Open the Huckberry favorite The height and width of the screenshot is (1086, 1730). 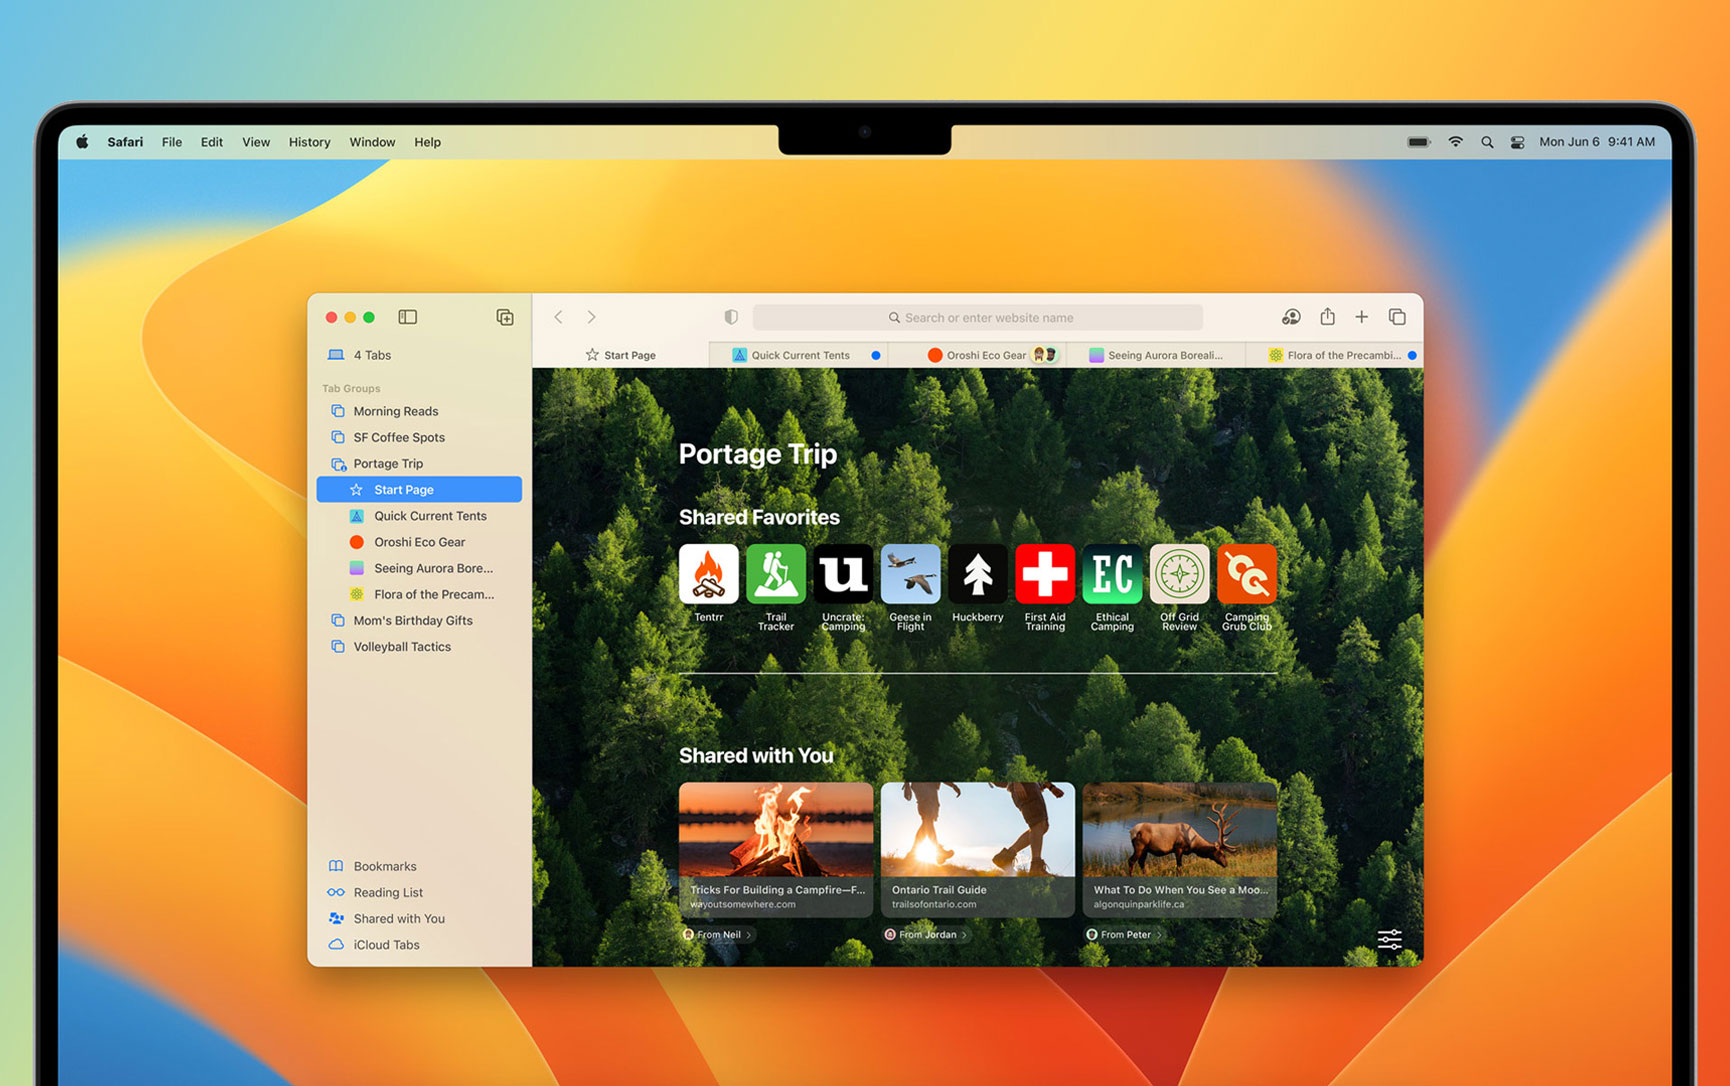[977, 574]
